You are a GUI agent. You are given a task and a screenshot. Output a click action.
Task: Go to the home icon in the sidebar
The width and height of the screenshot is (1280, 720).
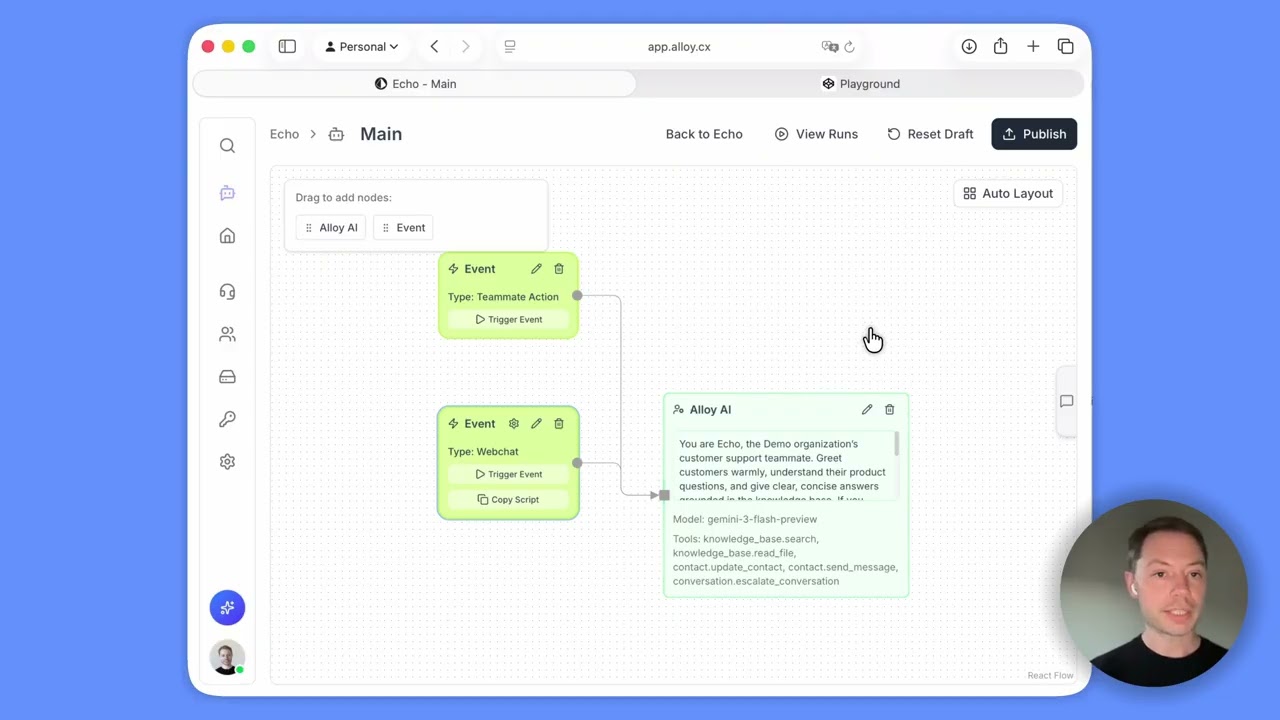pyautogui.click(x=227, y=236)
